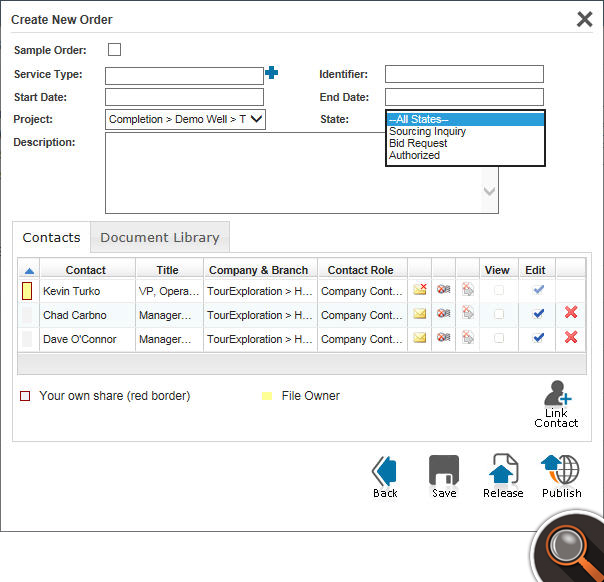Click the Release upload icon

(502, 471)
